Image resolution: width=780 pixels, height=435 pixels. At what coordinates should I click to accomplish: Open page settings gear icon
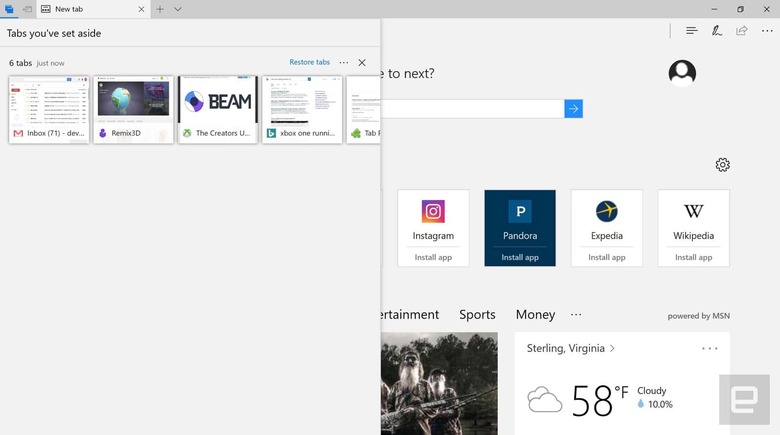click(722, 165)
